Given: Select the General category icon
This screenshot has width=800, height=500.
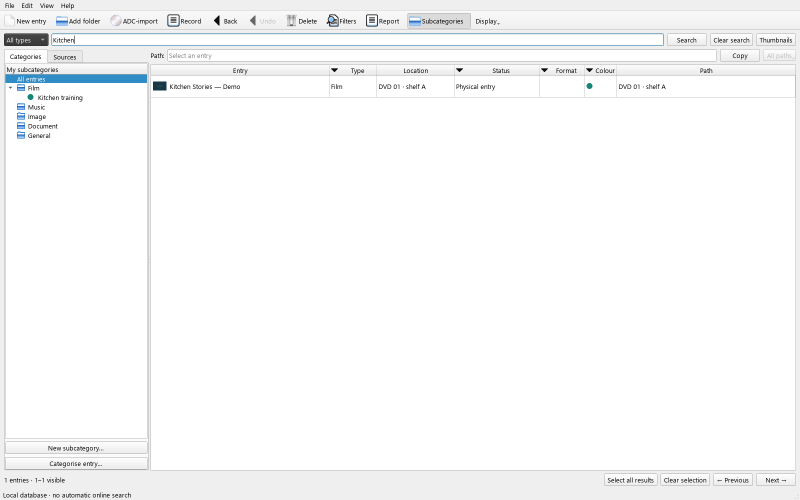Looking at the screenshot, I should (x=21, y=135).
